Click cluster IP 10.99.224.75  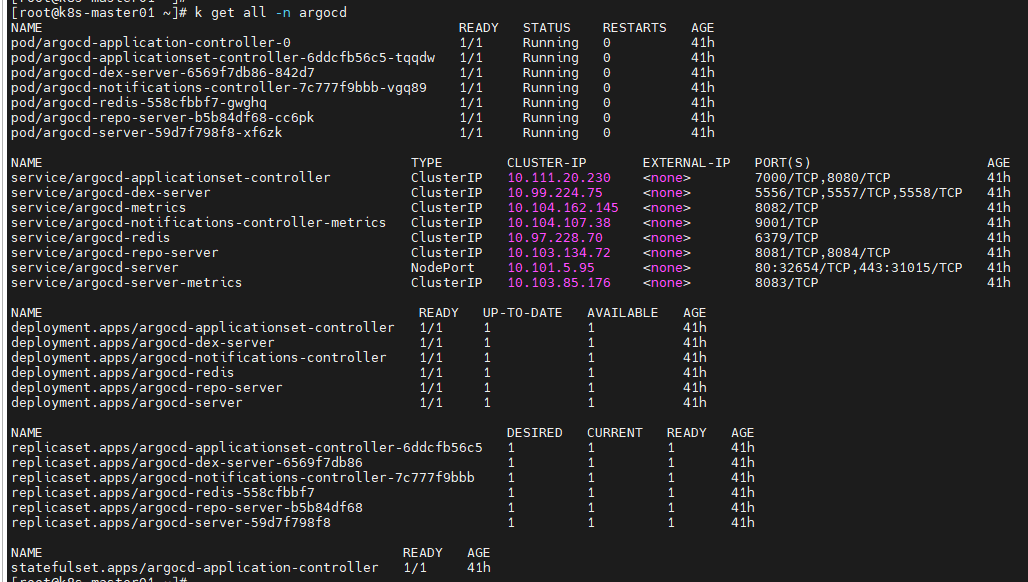555,193
